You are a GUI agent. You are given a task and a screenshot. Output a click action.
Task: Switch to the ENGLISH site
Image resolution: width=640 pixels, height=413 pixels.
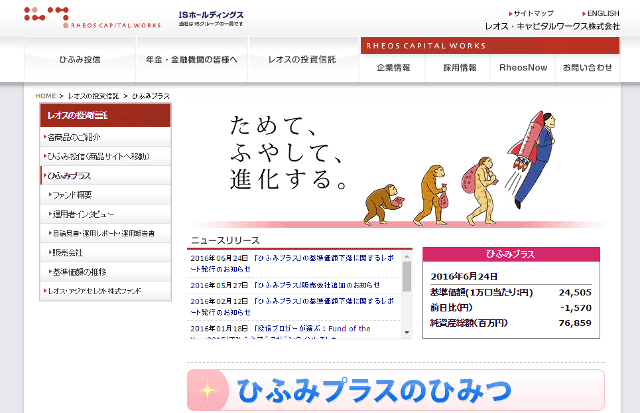(601, 13)
